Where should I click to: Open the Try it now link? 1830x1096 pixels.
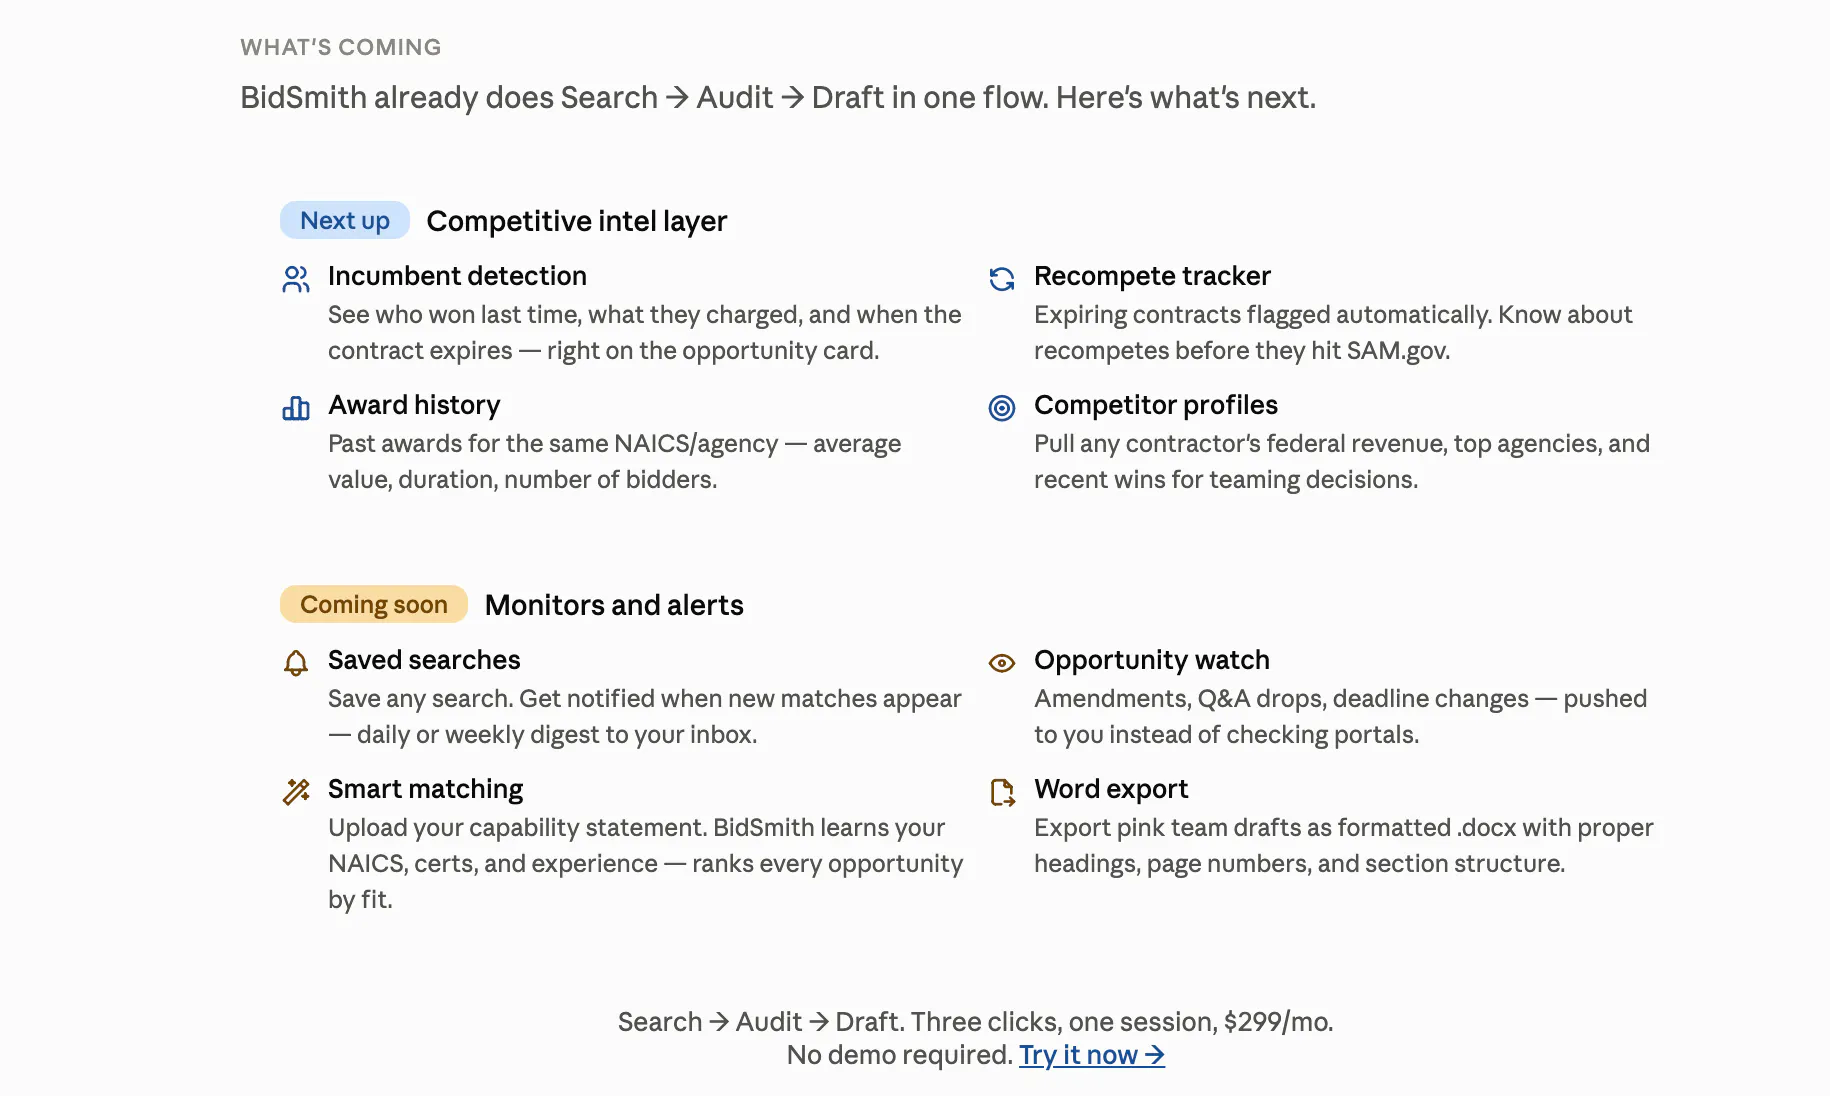1092,1055
